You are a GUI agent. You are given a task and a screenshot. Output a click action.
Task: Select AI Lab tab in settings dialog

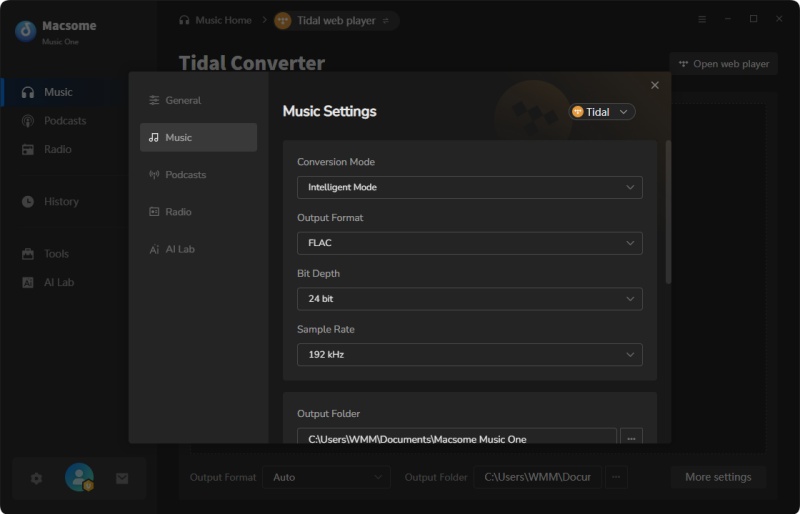[198, 249]
